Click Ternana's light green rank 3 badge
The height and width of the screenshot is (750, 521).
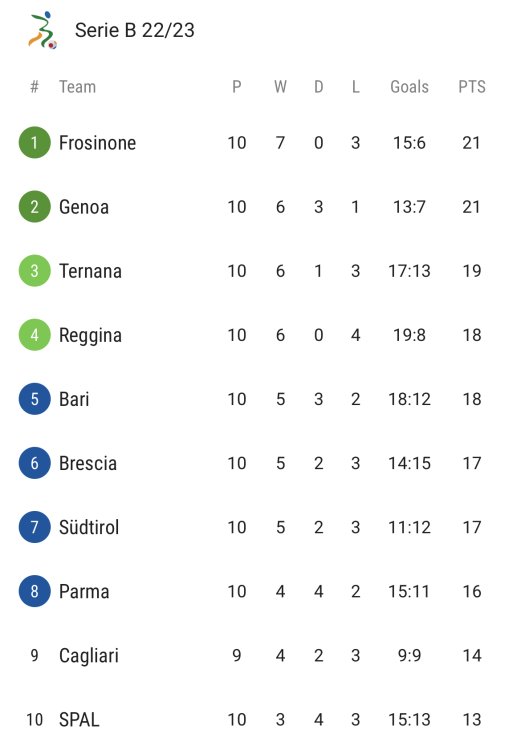coord(34,271)
